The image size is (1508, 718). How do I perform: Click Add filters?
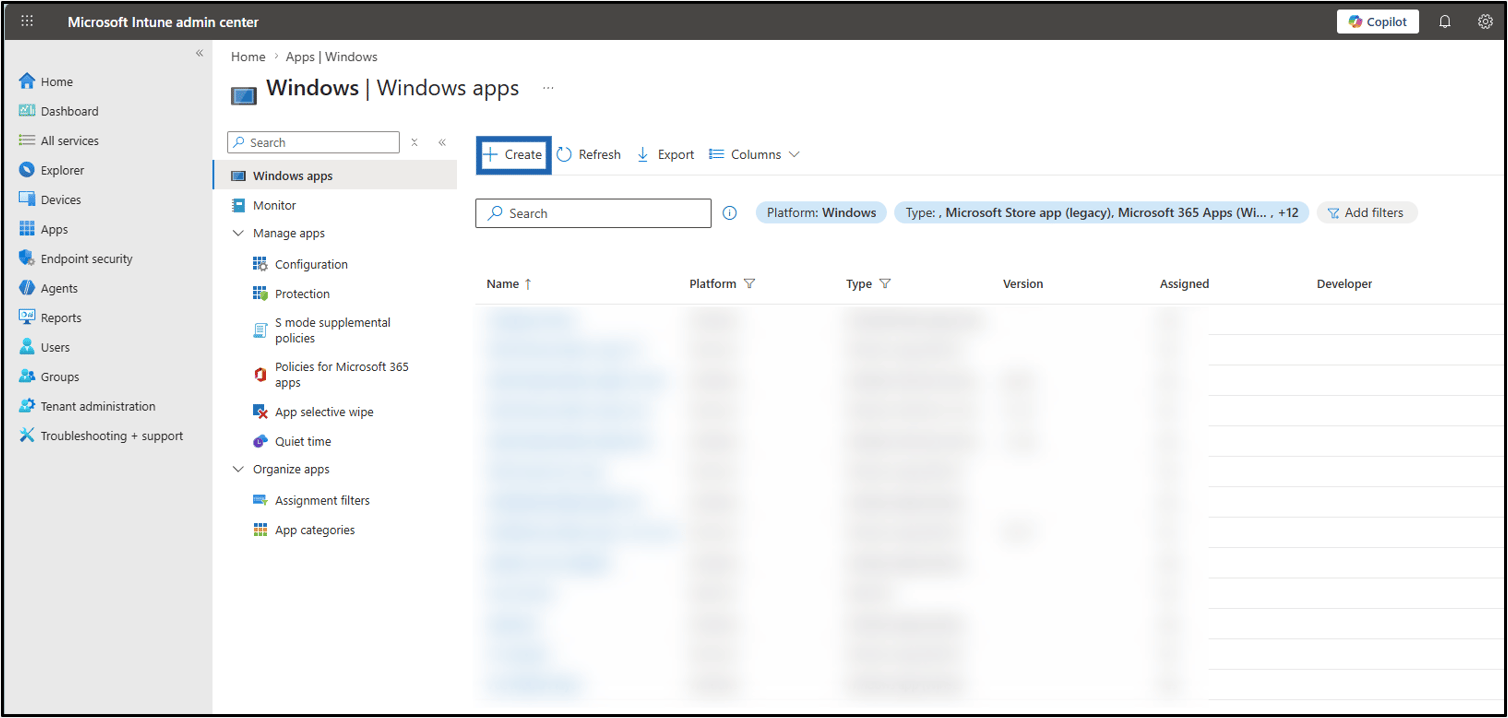(1366, 213)
